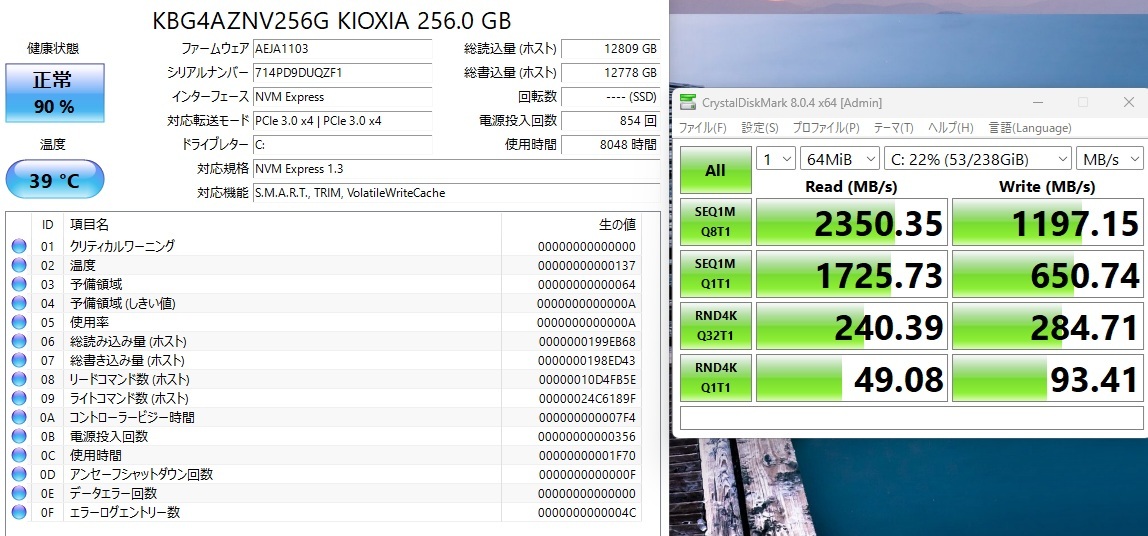
Task: Click blue status orb for リードコマンド数 row
Action: 19,379
